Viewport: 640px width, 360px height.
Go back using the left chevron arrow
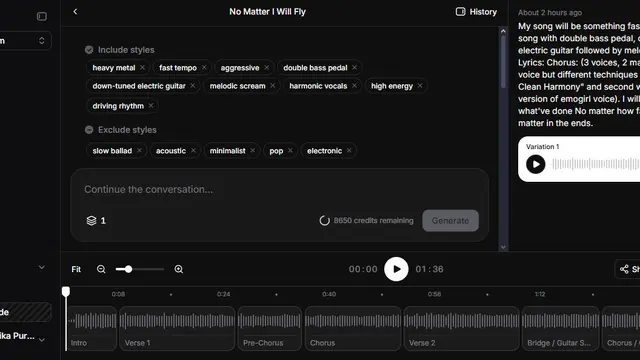pos(75,11)
